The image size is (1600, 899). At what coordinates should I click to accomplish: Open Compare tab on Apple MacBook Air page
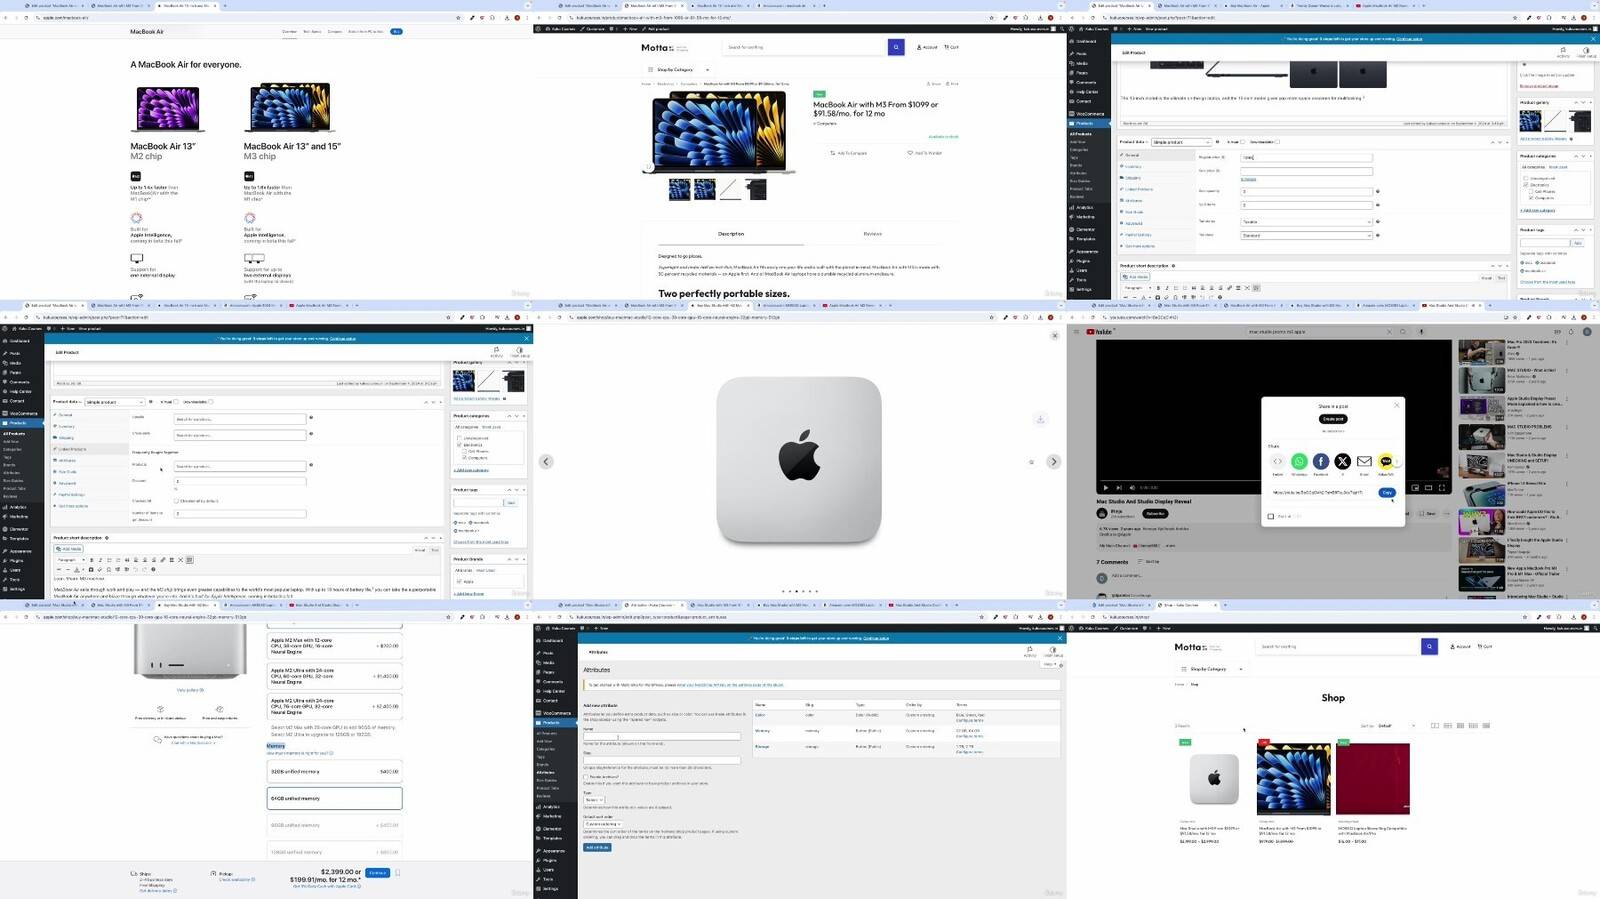pyautogui.click(x=335, y=32)
